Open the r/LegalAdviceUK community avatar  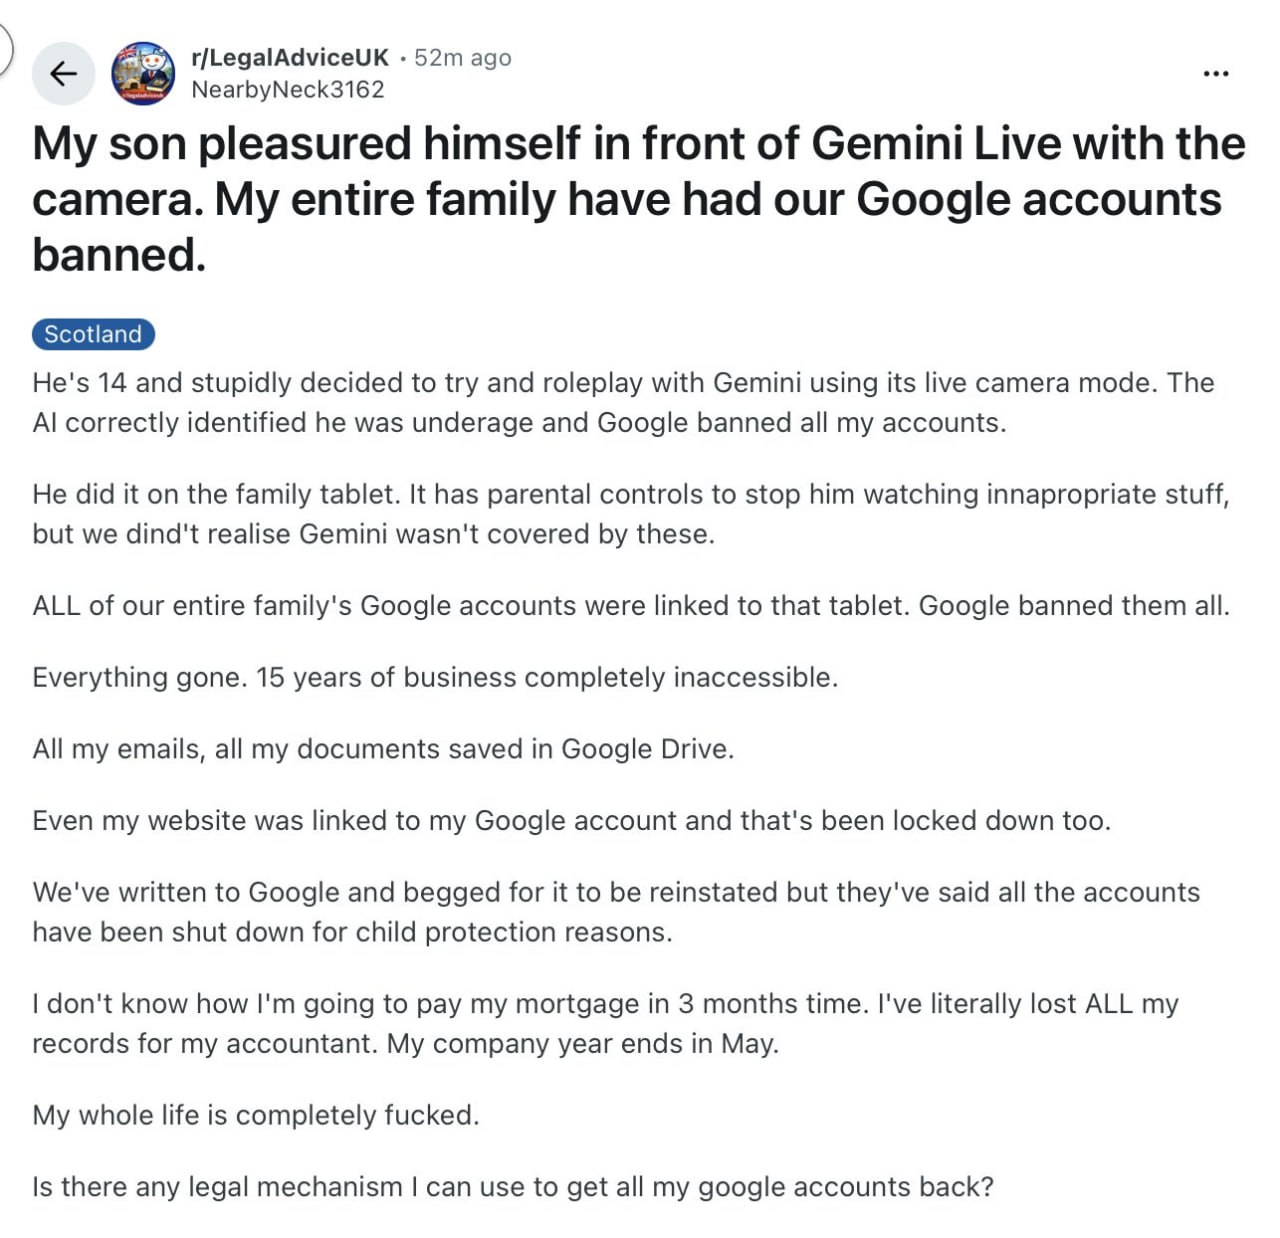point(143,73)
